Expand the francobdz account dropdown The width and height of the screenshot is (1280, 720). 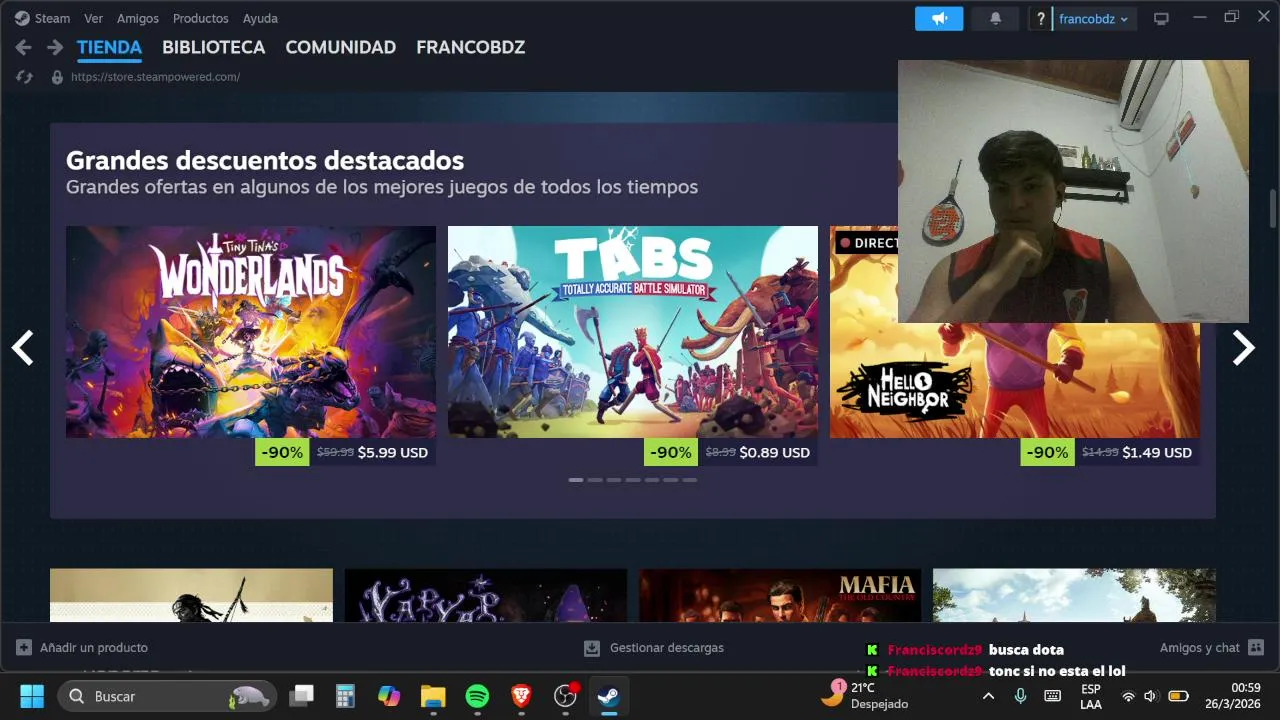(1095, 19)
